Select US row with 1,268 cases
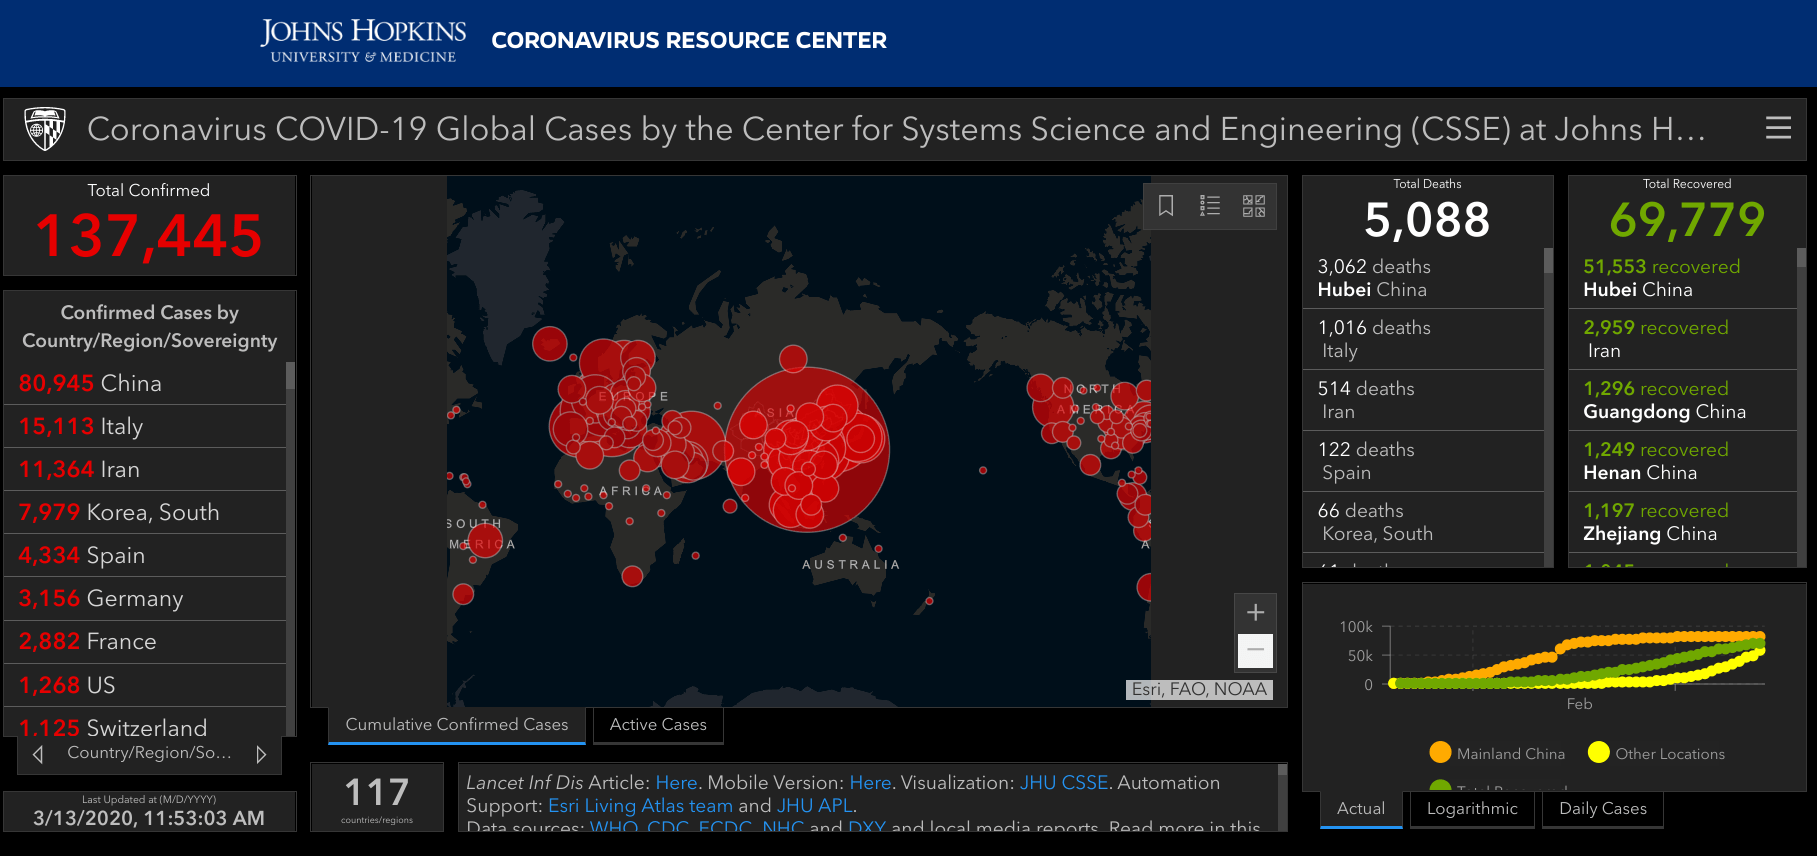Viewport: 1817px width, 856px height. click(145, 685)
